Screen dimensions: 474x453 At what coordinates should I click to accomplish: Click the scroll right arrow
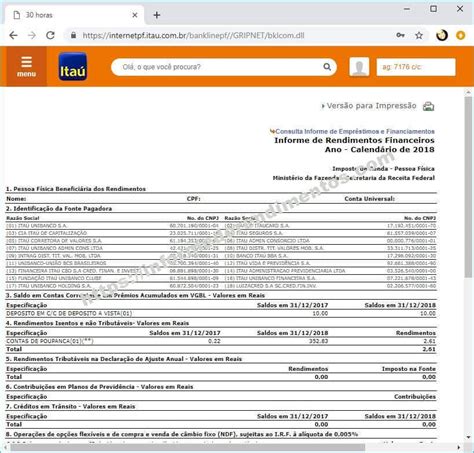(x=459, y=447)
